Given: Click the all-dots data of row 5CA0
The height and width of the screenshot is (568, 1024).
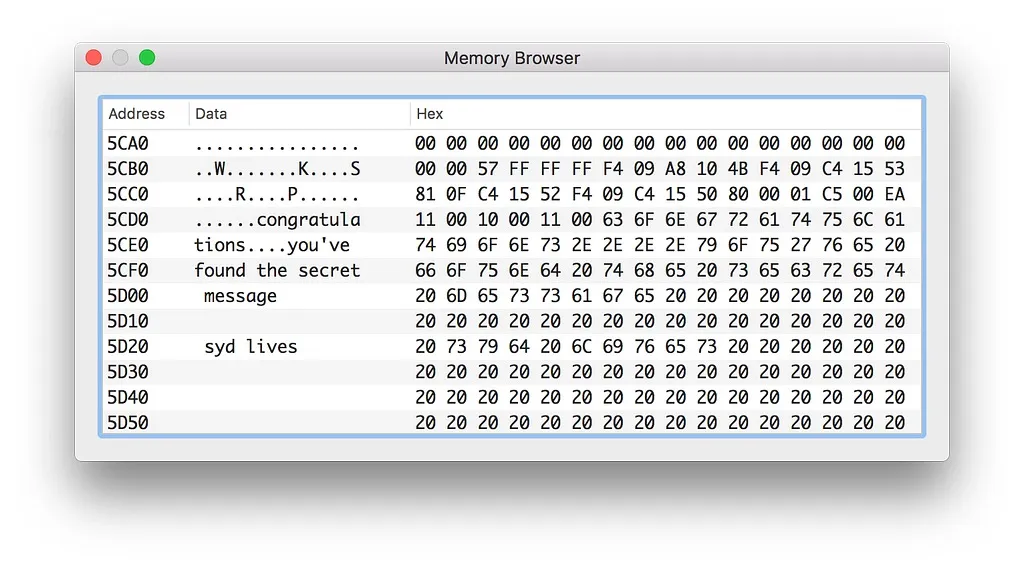Looking at the screenshot, I should 278,148.
